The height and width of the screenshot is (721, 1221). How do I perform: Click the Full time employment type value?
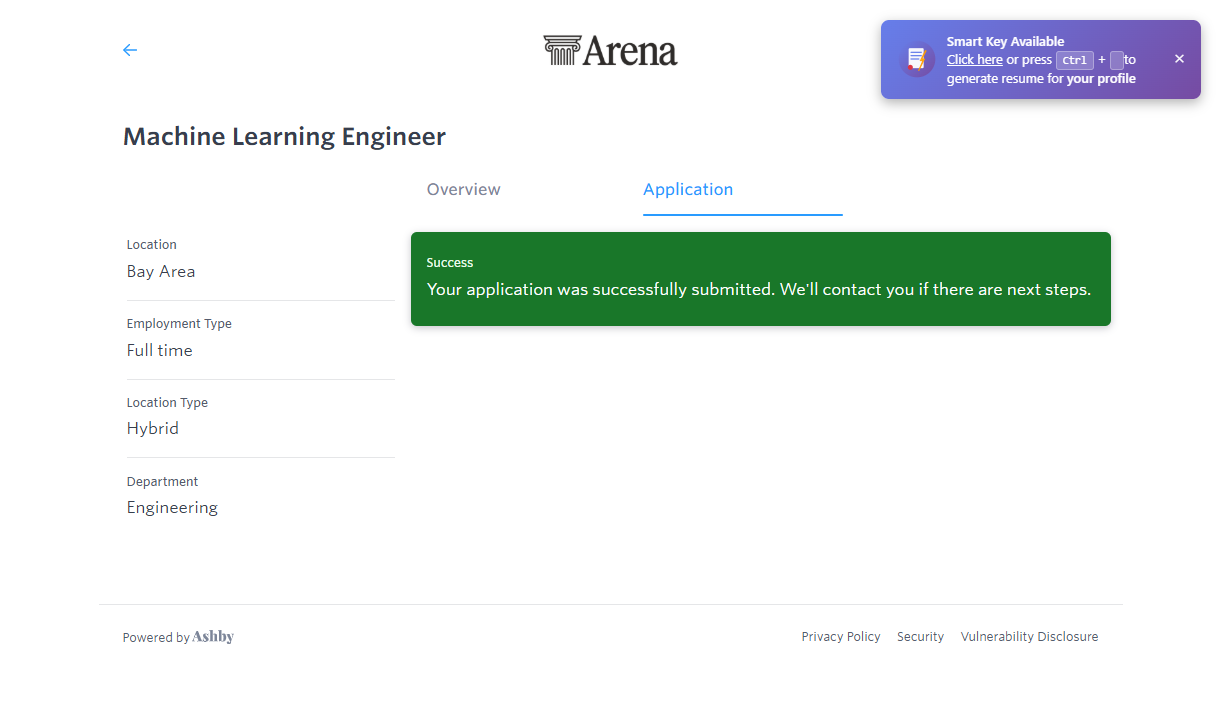[x=160, y=351]
